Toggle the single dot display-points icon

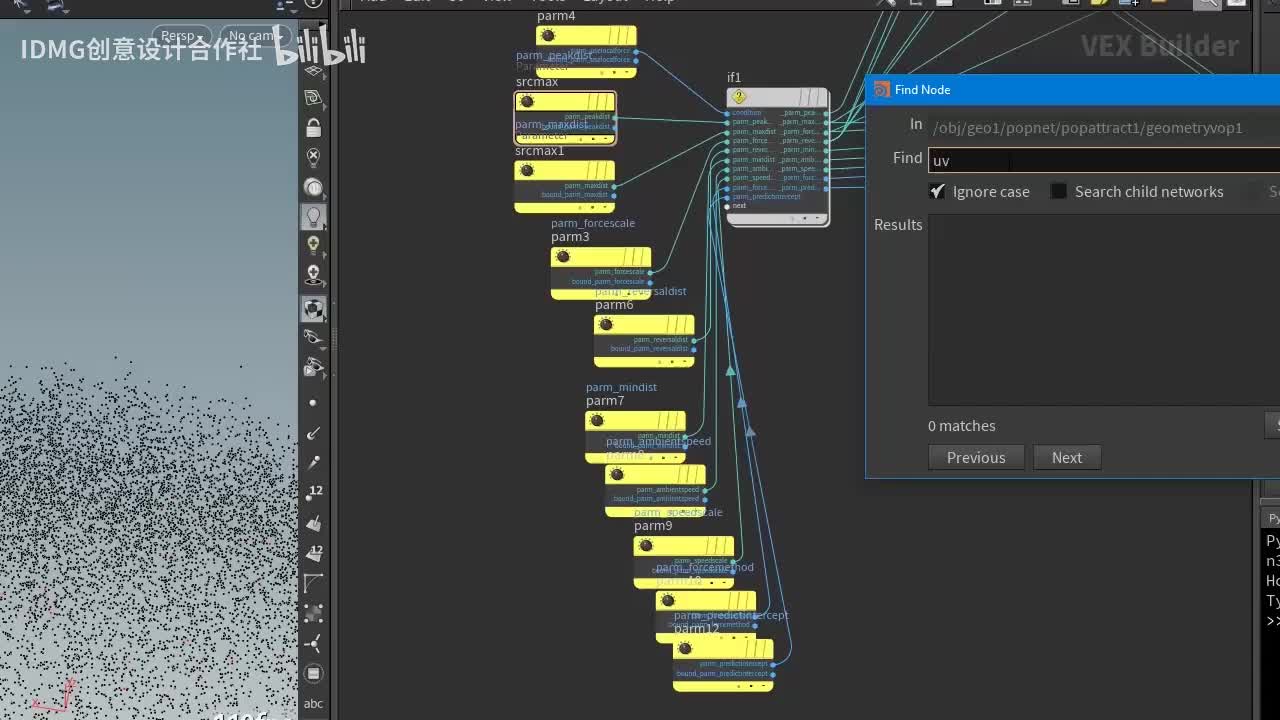click(x=314, y=403)
